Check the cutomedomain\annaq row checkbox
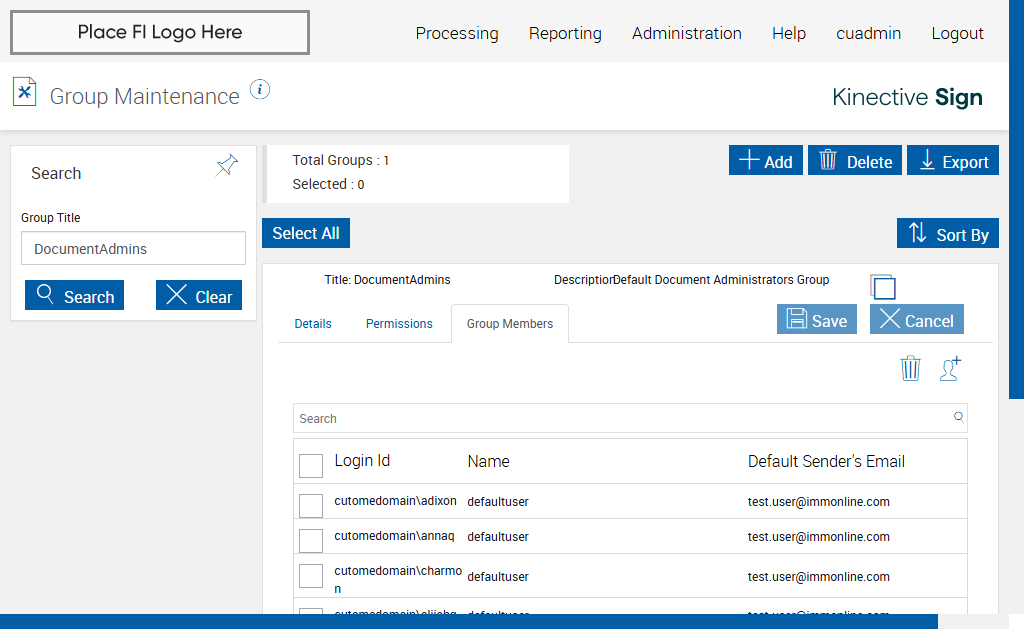This screenshot has width=1024, height=629. pyautogui.click(x=311, y=540)
